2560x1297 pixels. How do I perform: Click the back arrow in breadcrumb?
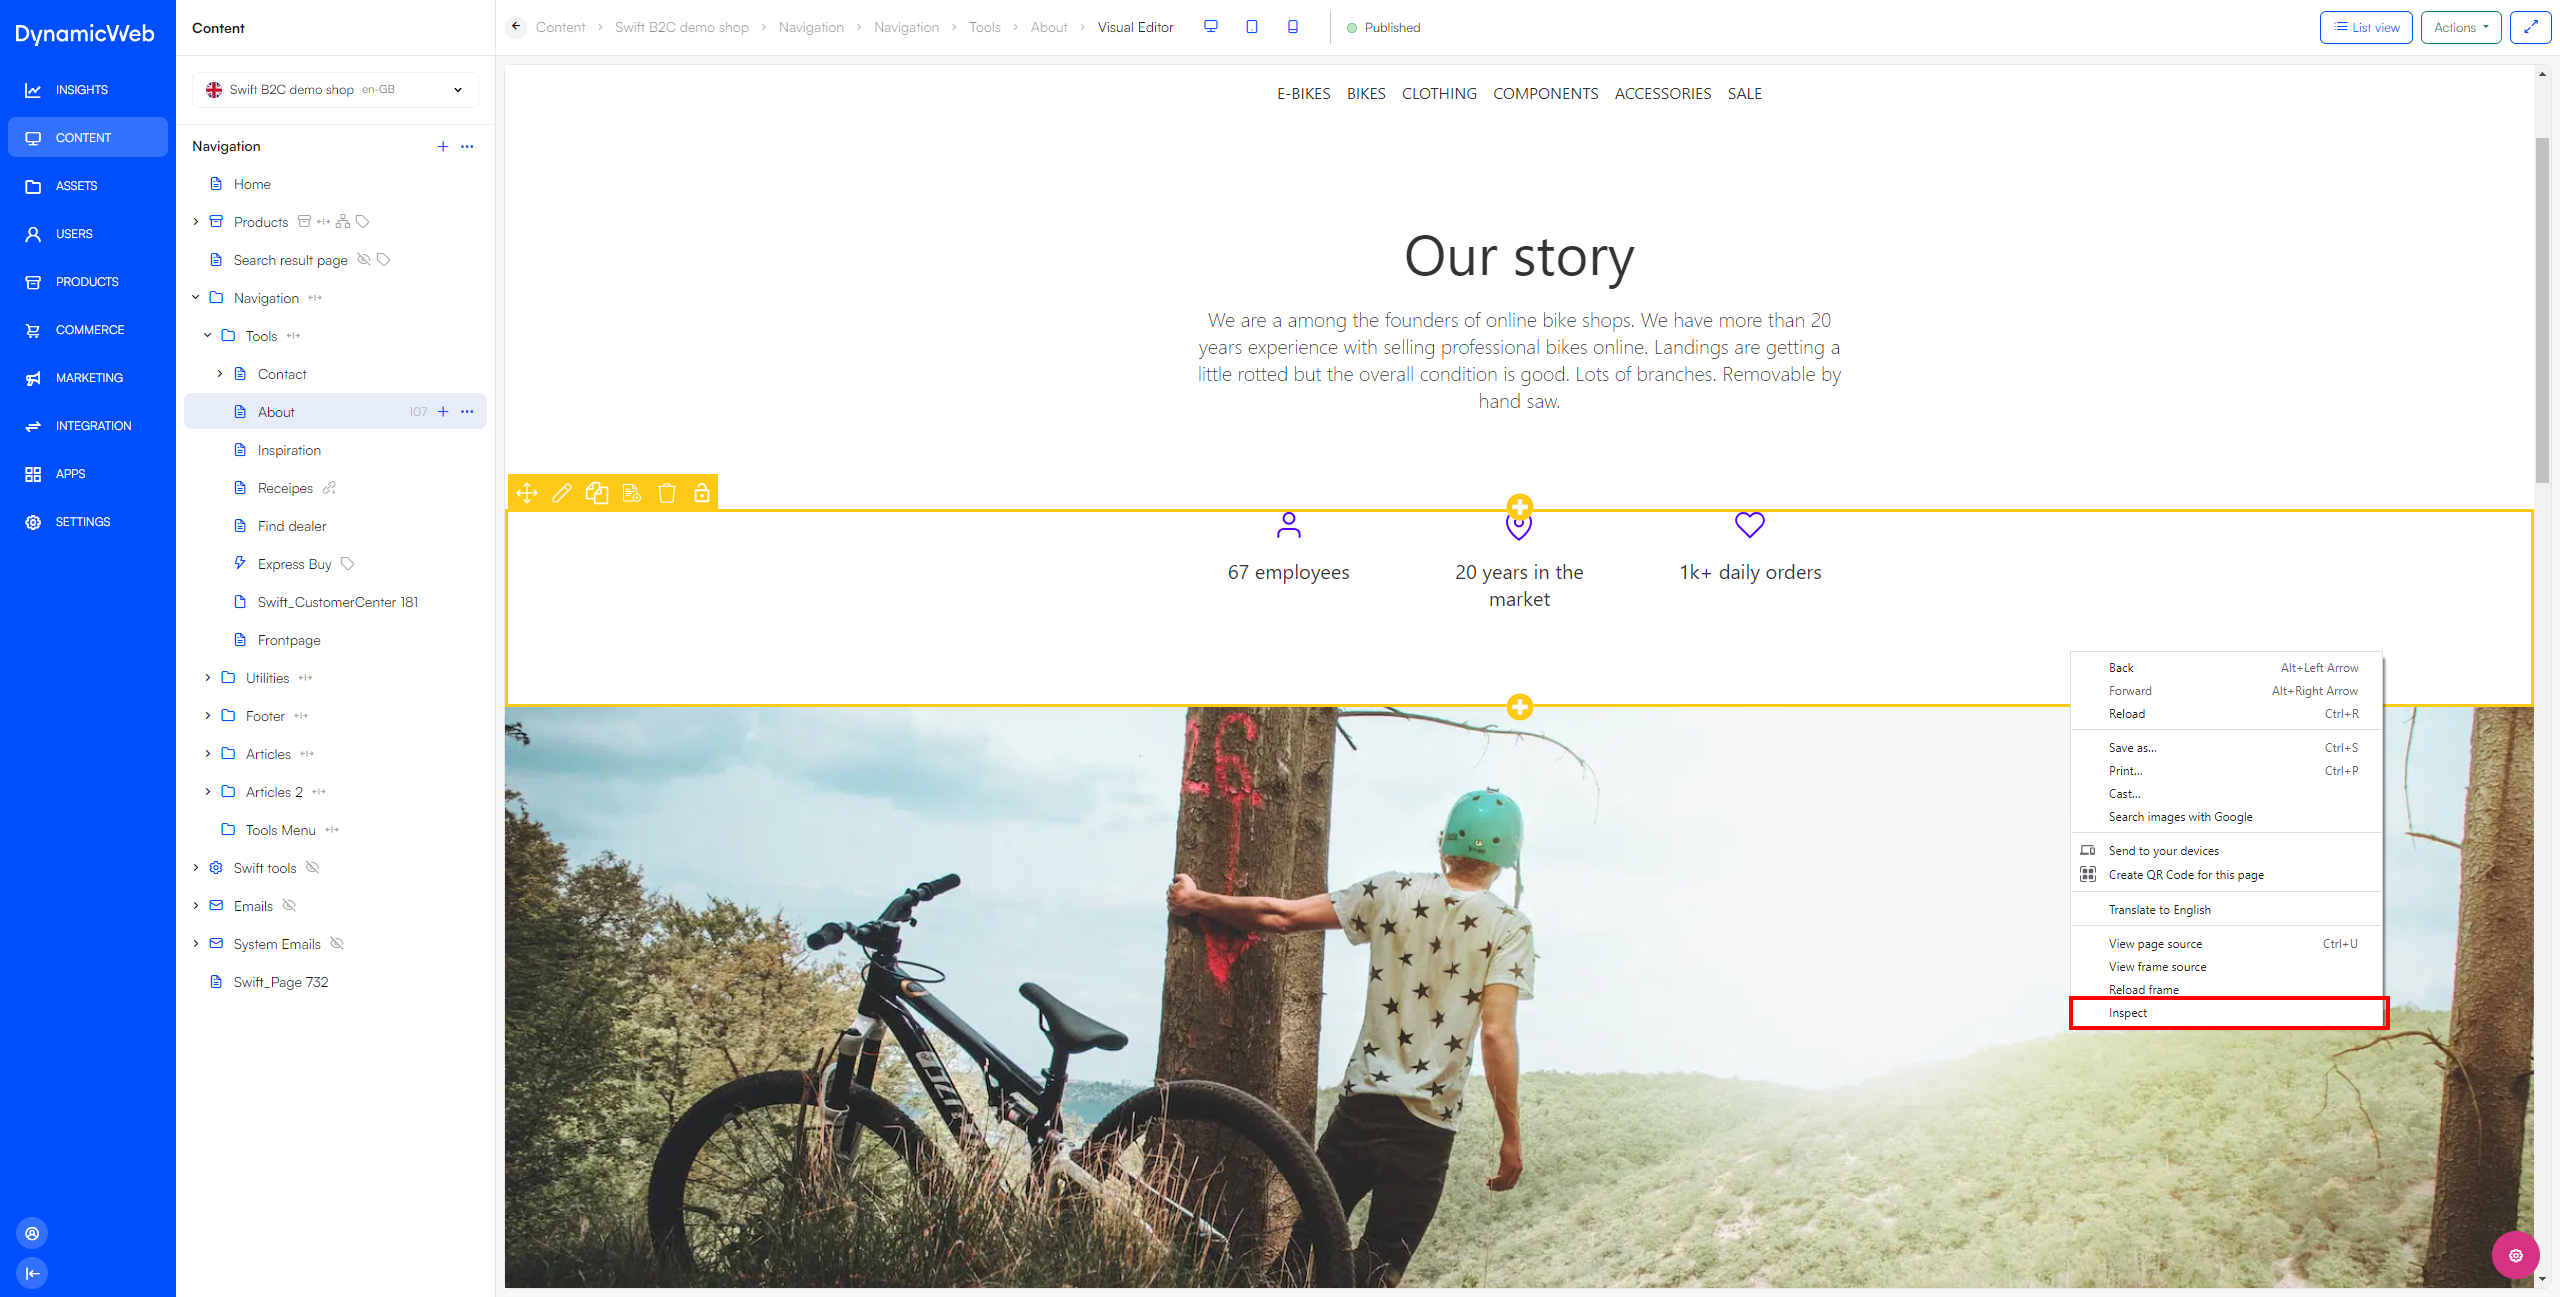coord(516,27)
